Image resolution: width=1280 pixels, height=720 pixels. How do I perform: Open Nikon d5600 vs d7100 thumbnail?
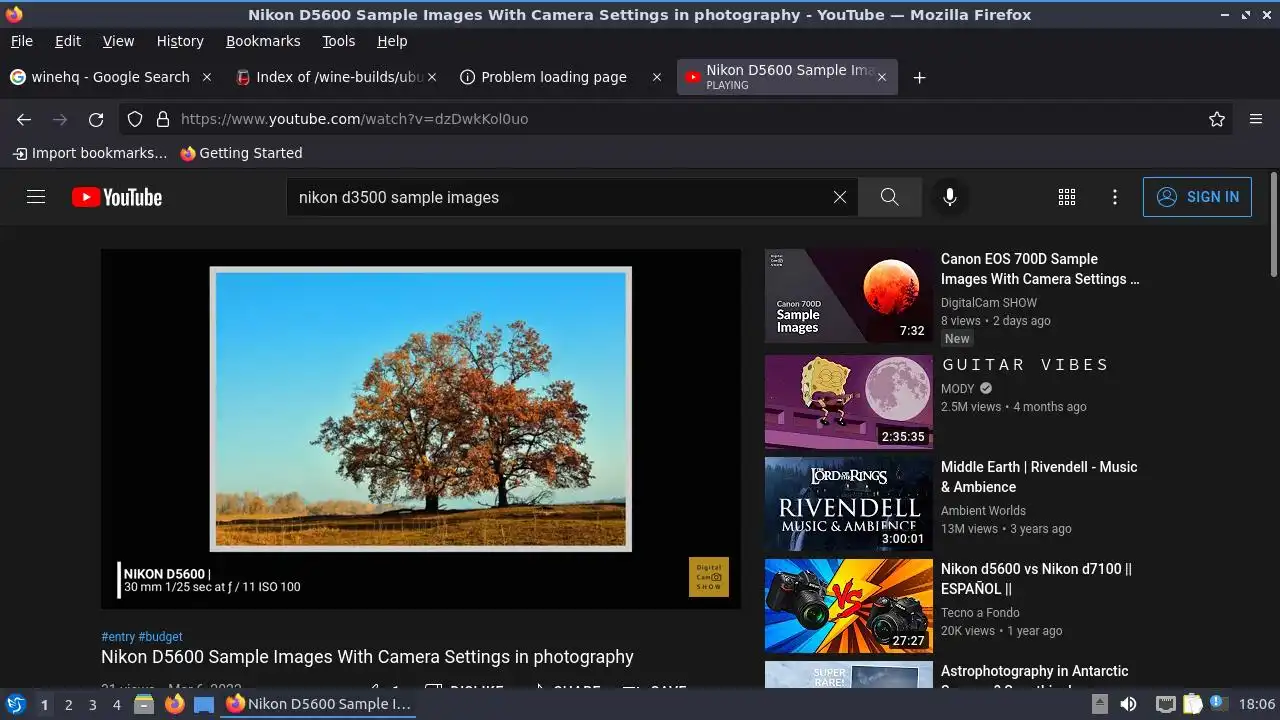click(x=849, y=606)
